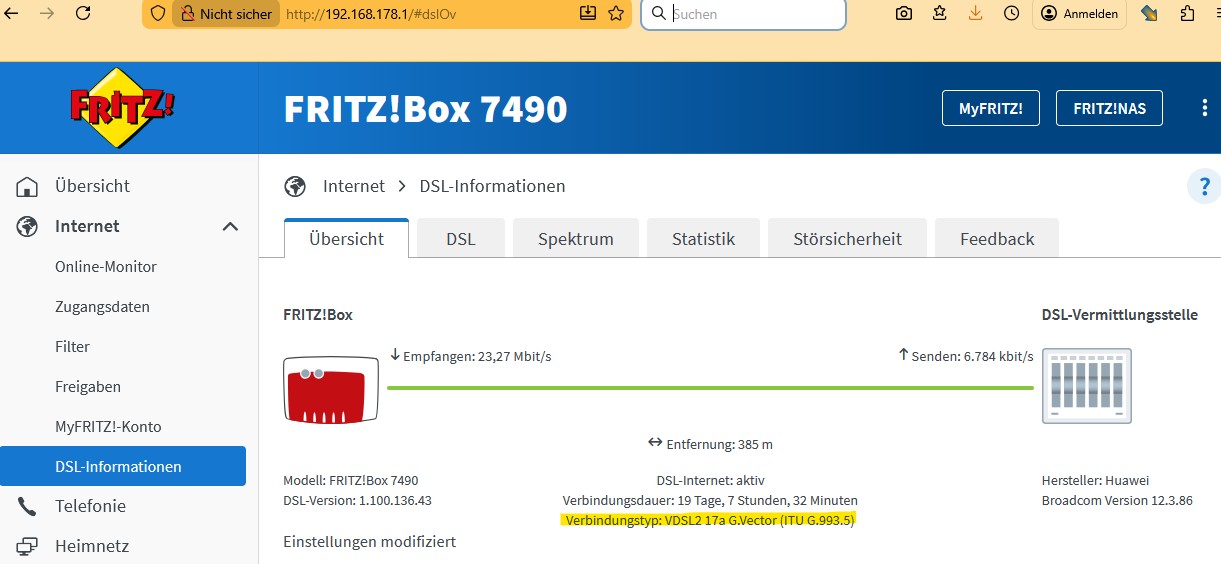Click the pencil extension icon
This screenshot has height=564, width=1221.
click(1149, 13)
